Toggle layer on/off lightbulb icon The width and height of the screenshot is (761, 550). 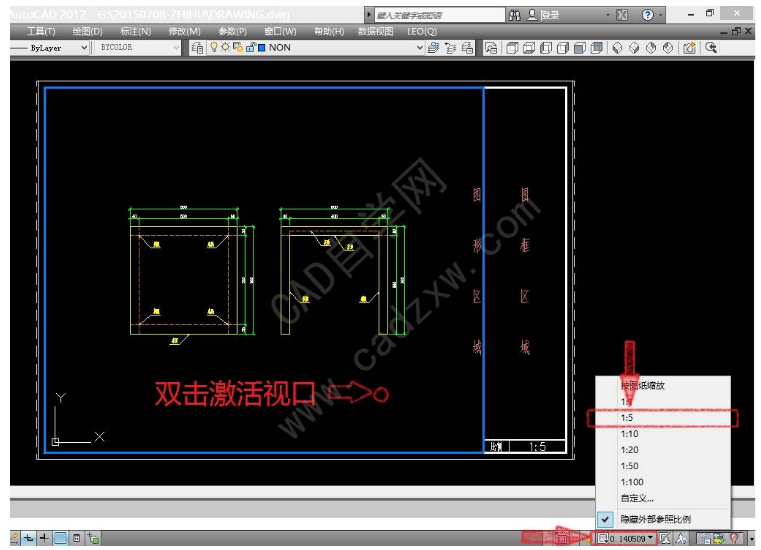[214, 47]
